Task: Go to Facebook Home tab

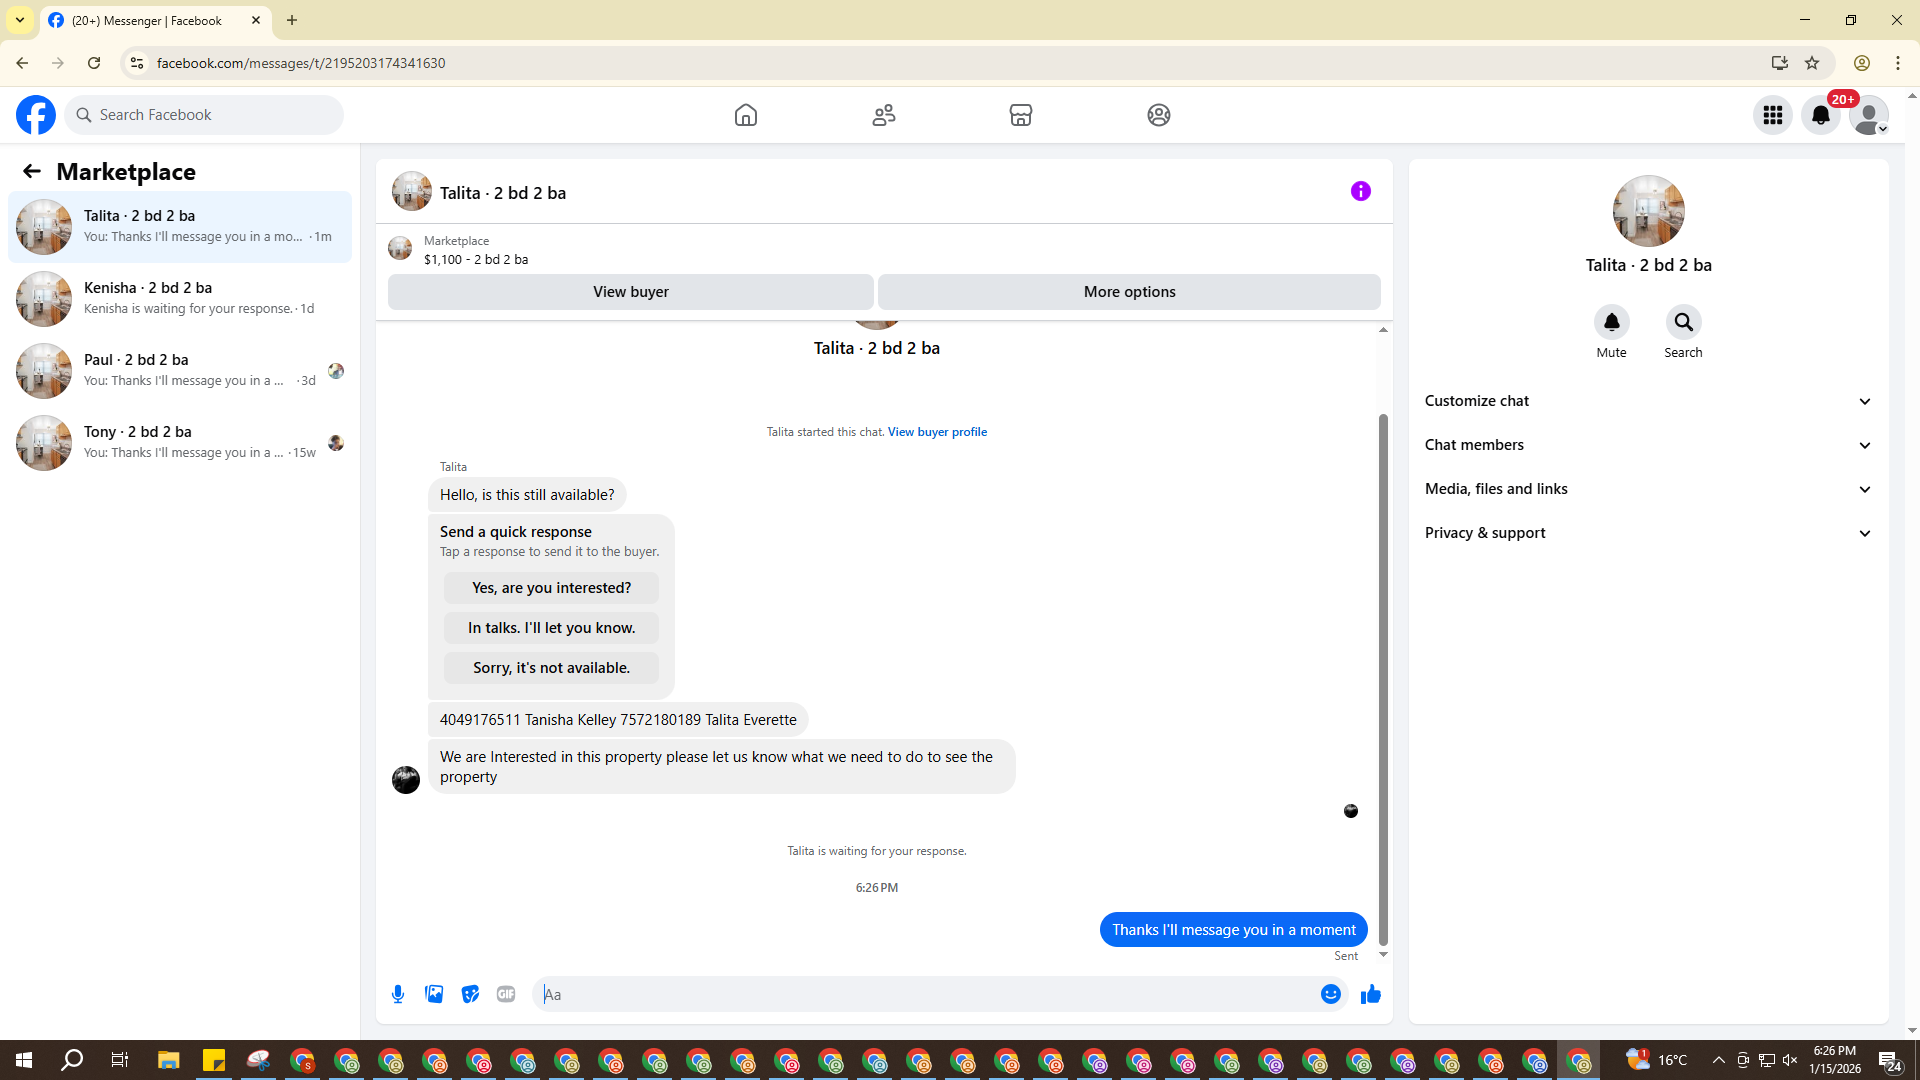Action: [745, 115]
